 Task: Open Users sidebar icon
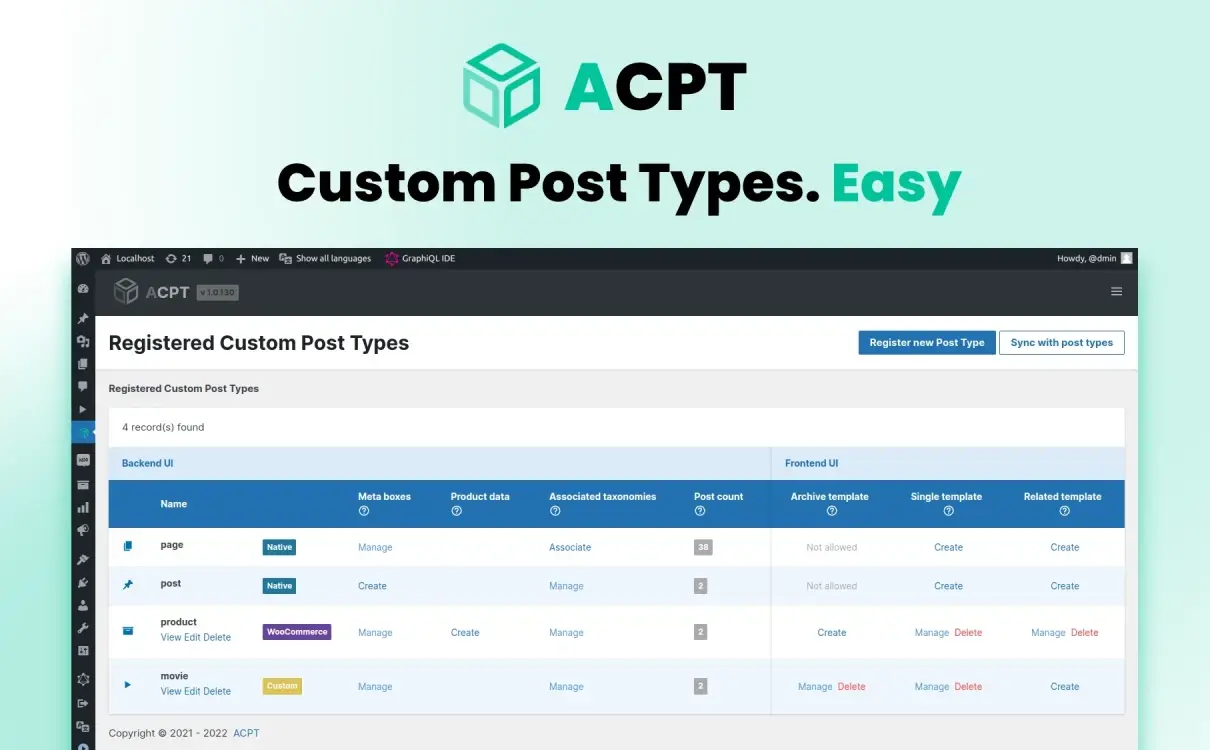click(83, 605)
